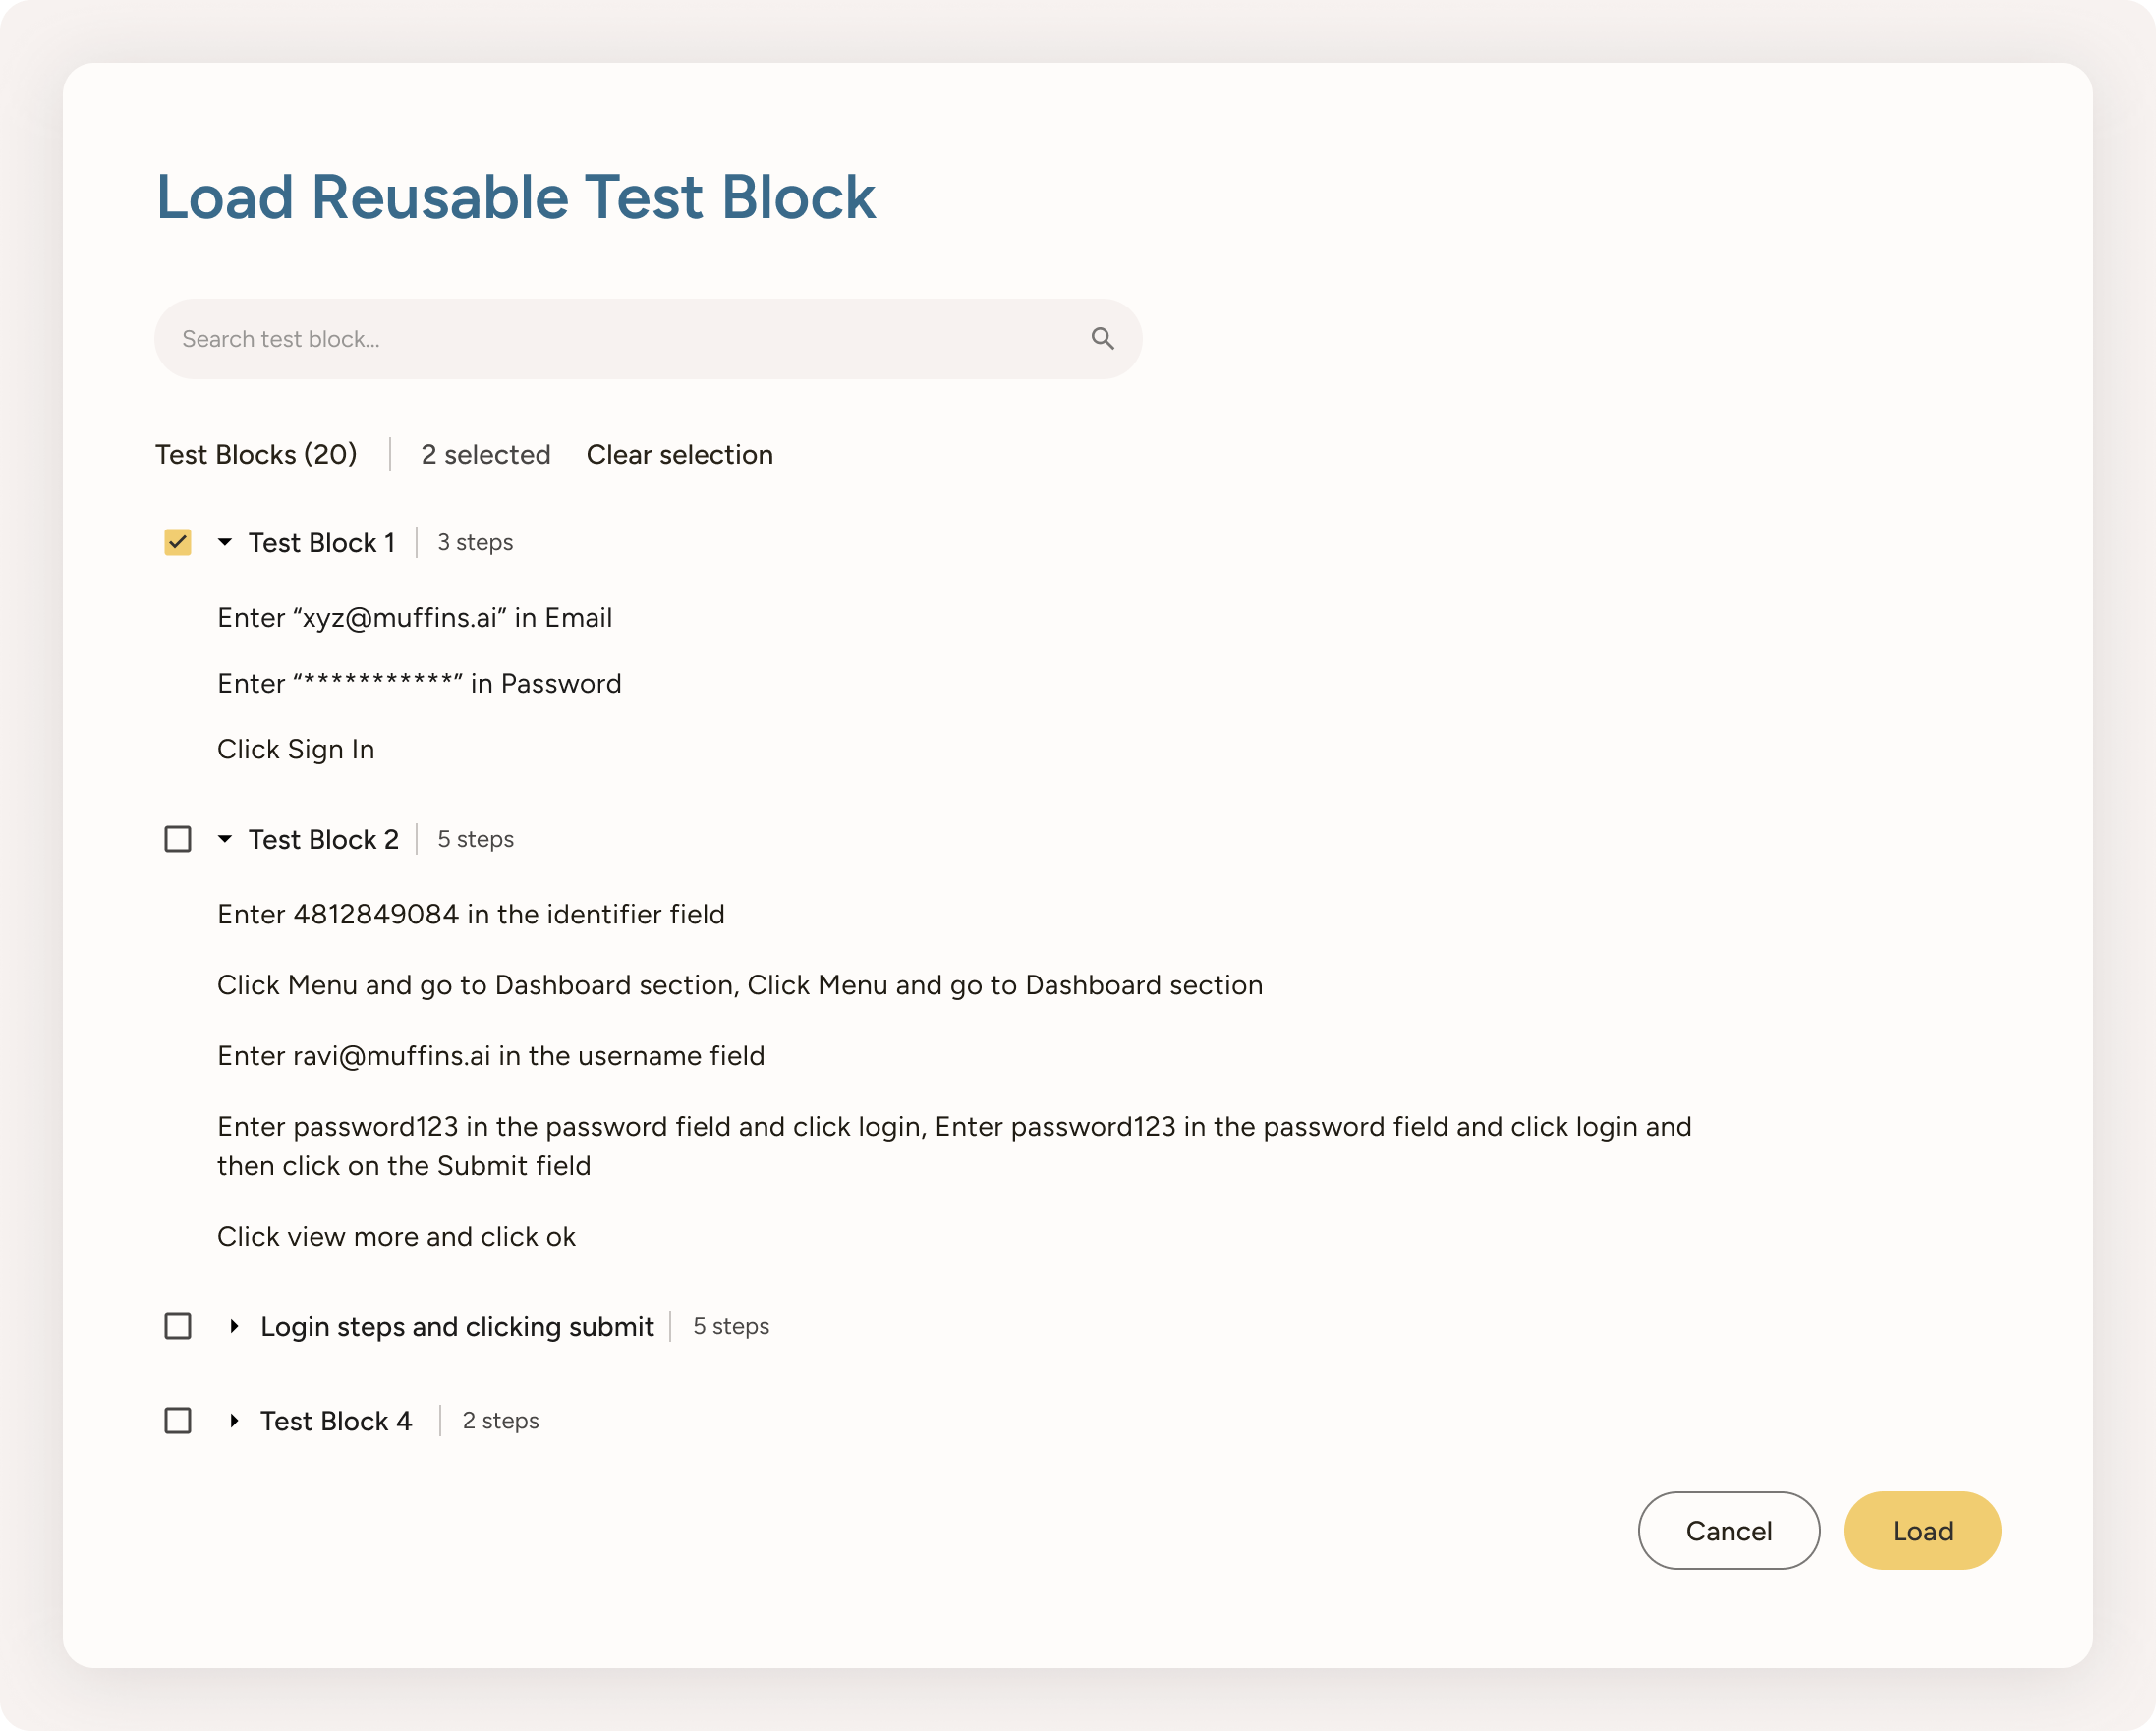The height and width of the screenshot is (1731, 2156).
Task: Collapse Test Block 1 steps
Action: tap(224, 542)
